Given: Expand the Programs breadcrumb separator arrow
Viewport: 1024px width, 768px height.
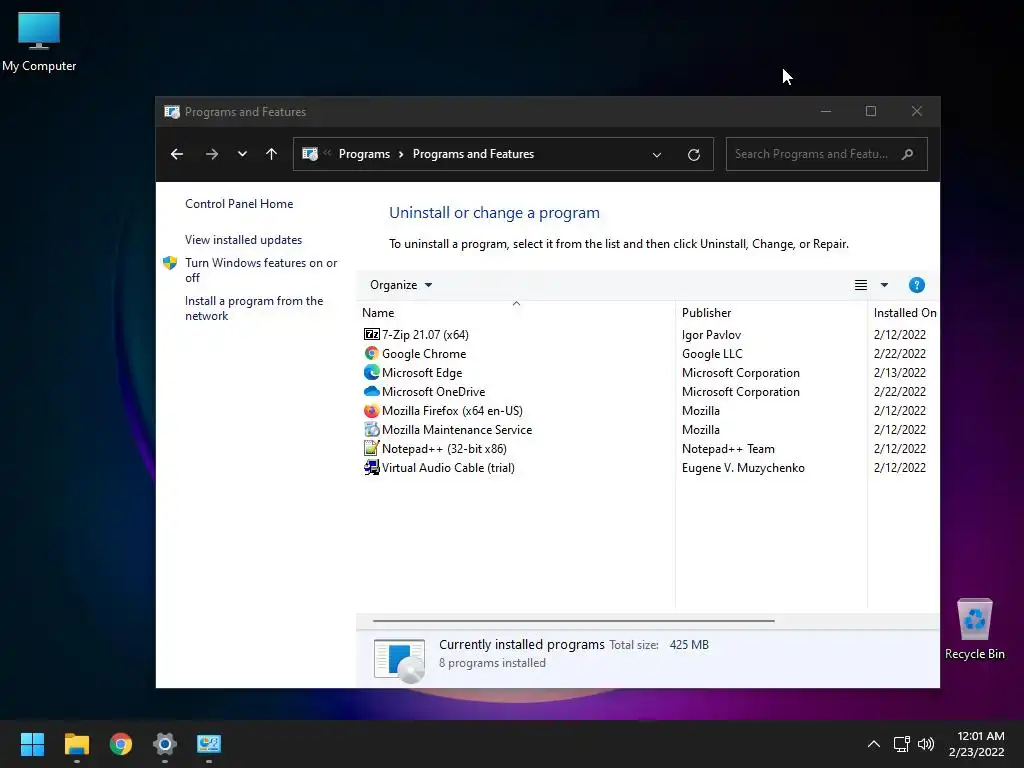Looking at the screenshot, I should tap(401, 154).
